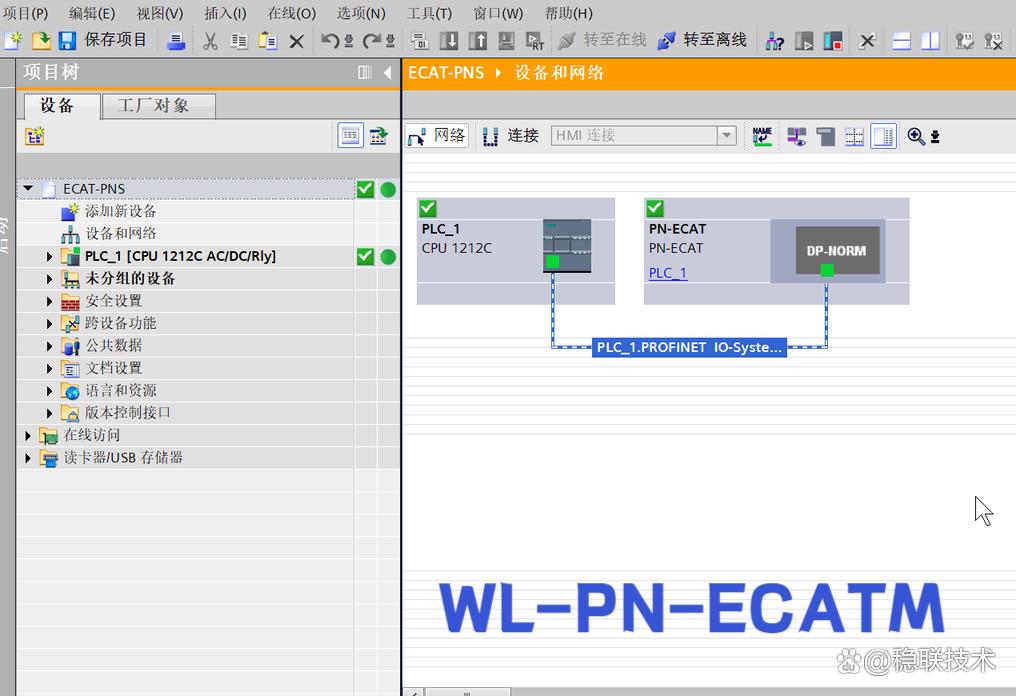Click the vertical split editor icon
Image resolution: width=1016 pixels, height=696 pixels.
[930, 41]
